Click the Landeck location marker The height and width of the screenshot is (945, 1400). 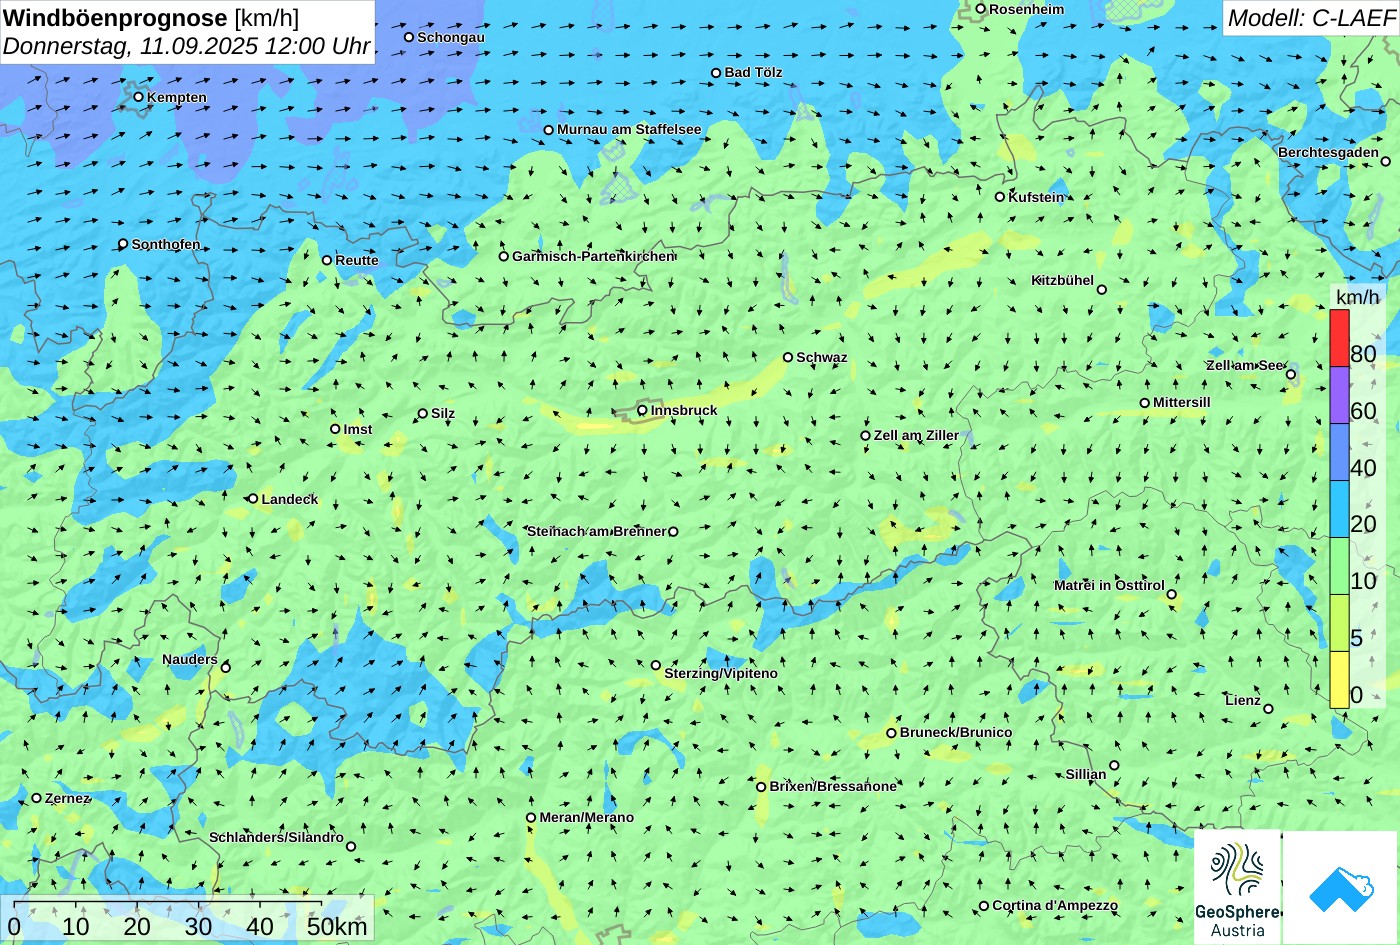(x=253, y=499)
